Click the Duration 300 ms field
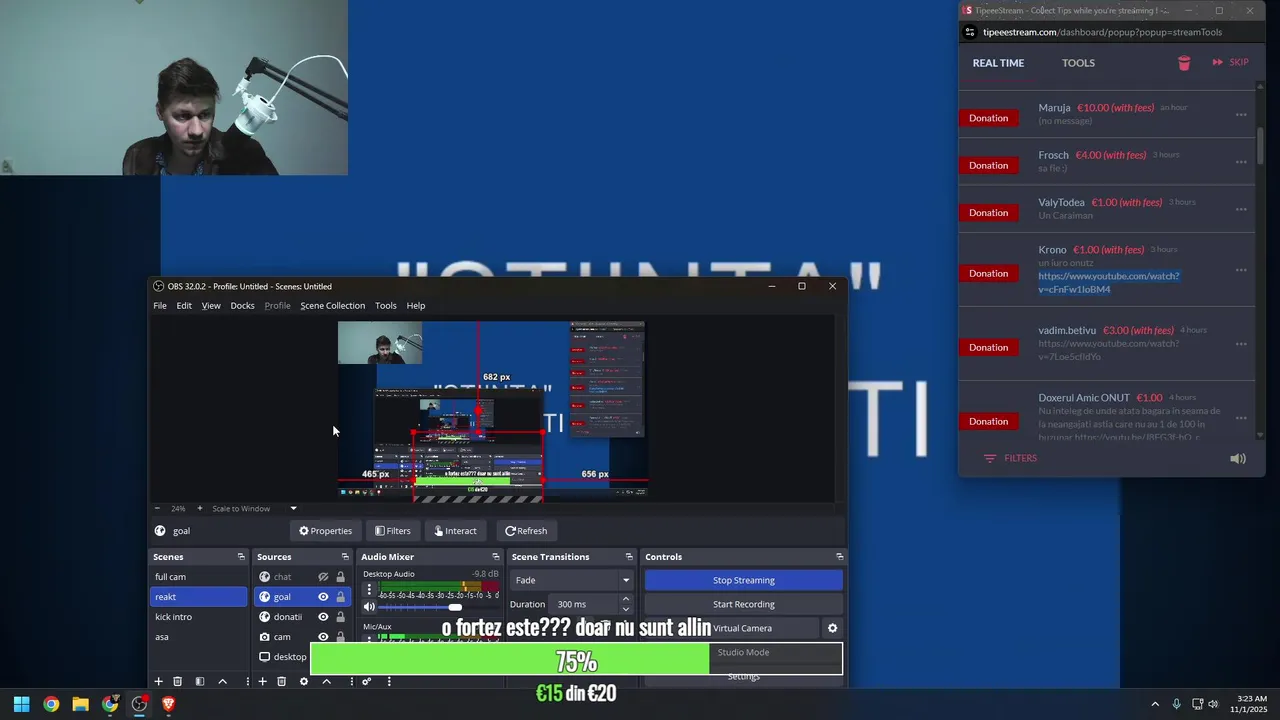 coord(584,604)
